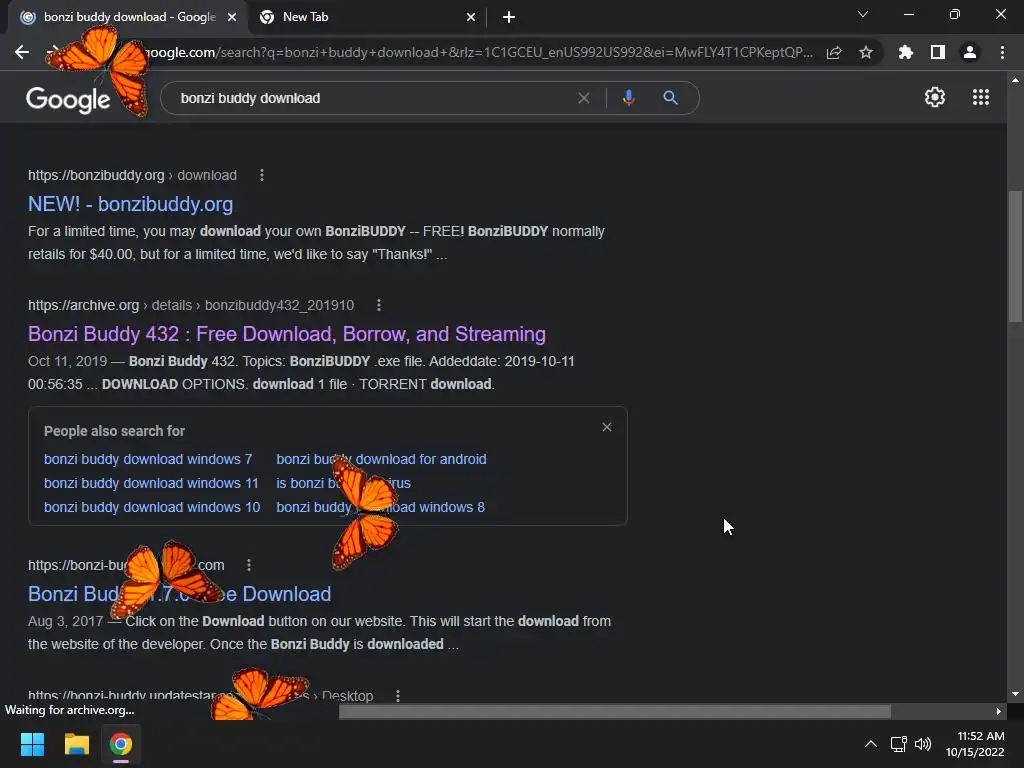
Task: Select the bonzi buddy download tab
Action: pyautogui.click(x=128, y=17)
